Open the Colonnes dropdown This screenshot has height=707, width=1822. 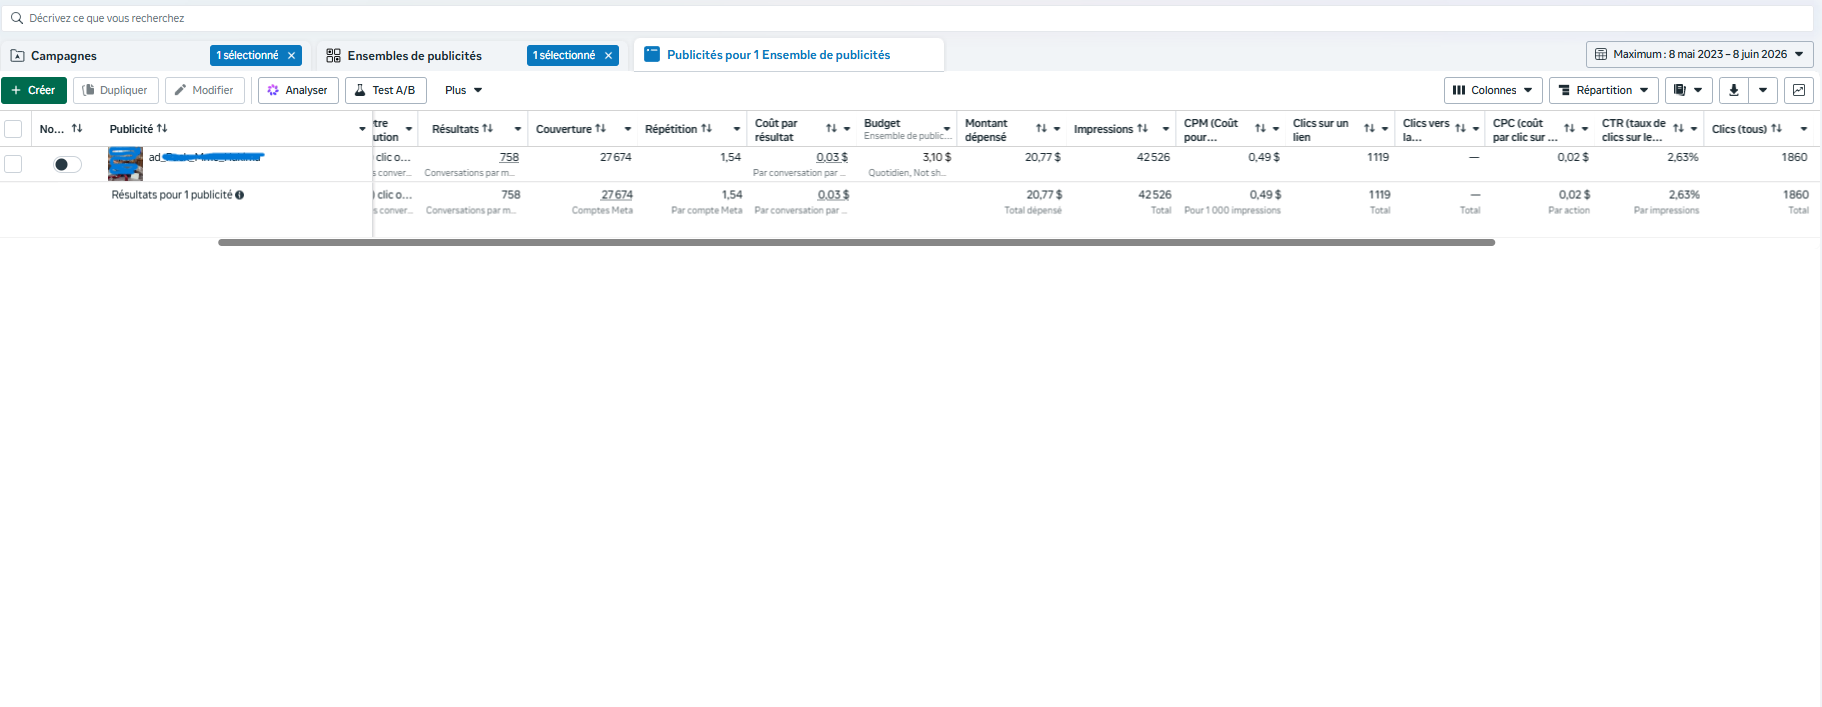tap(1493, 90)
